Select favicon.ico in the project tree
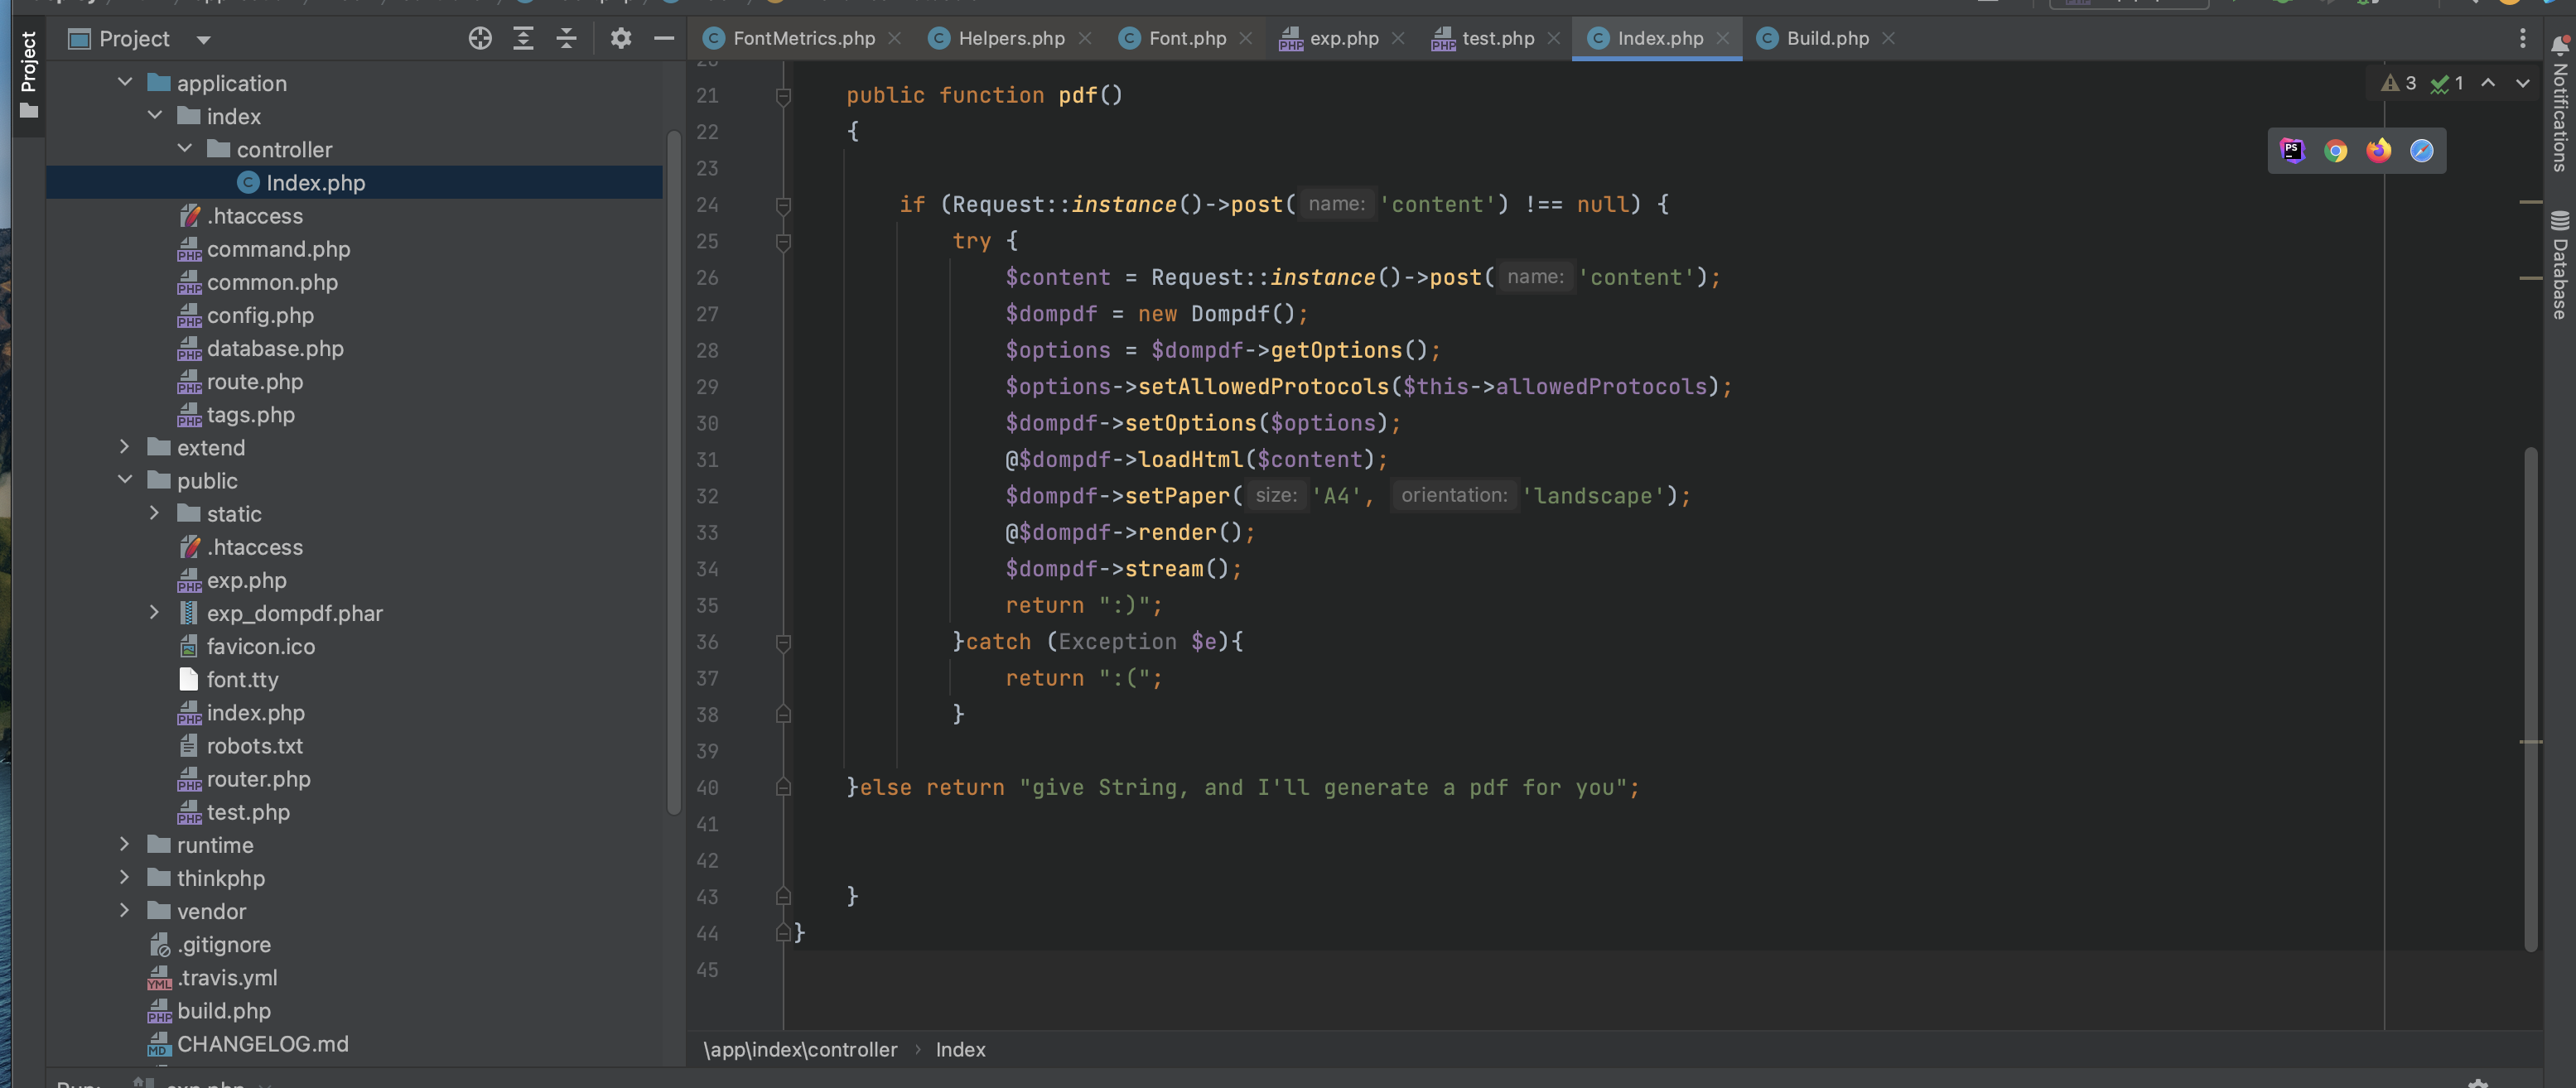The height and width of the screenshot is (1088, 2576). pyautogui.click(x=260, y=646)
